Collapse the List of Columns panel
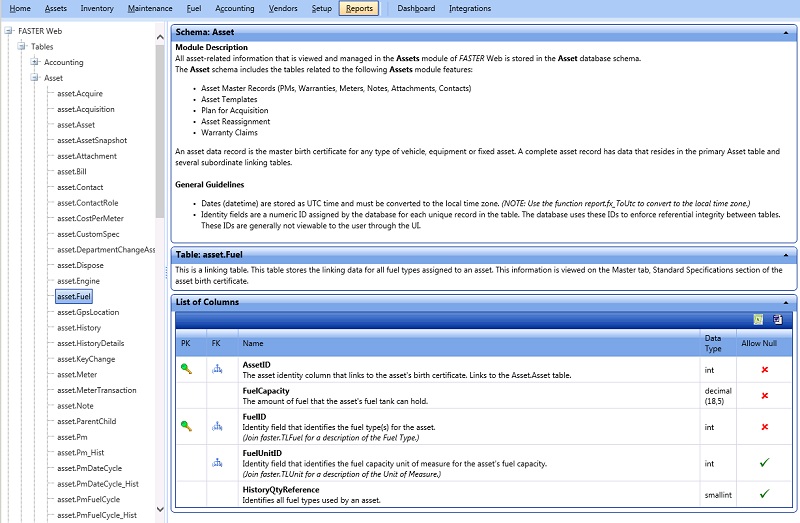 click(x=786, y=303)
